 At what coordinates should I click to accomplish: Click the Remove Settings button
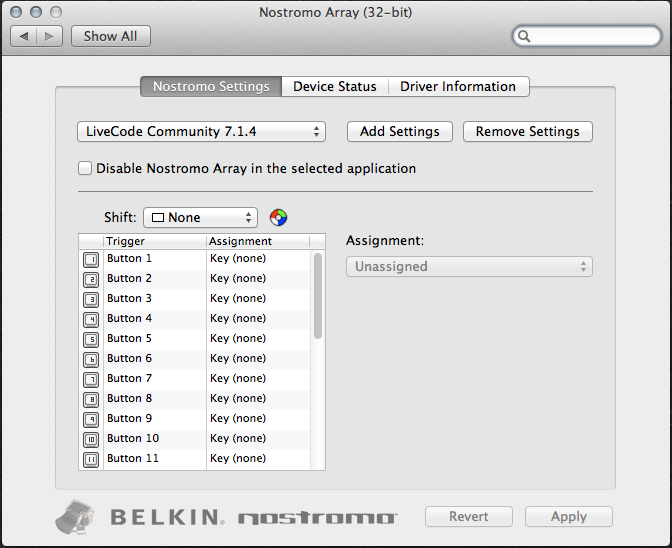click(x=527, y=132)
